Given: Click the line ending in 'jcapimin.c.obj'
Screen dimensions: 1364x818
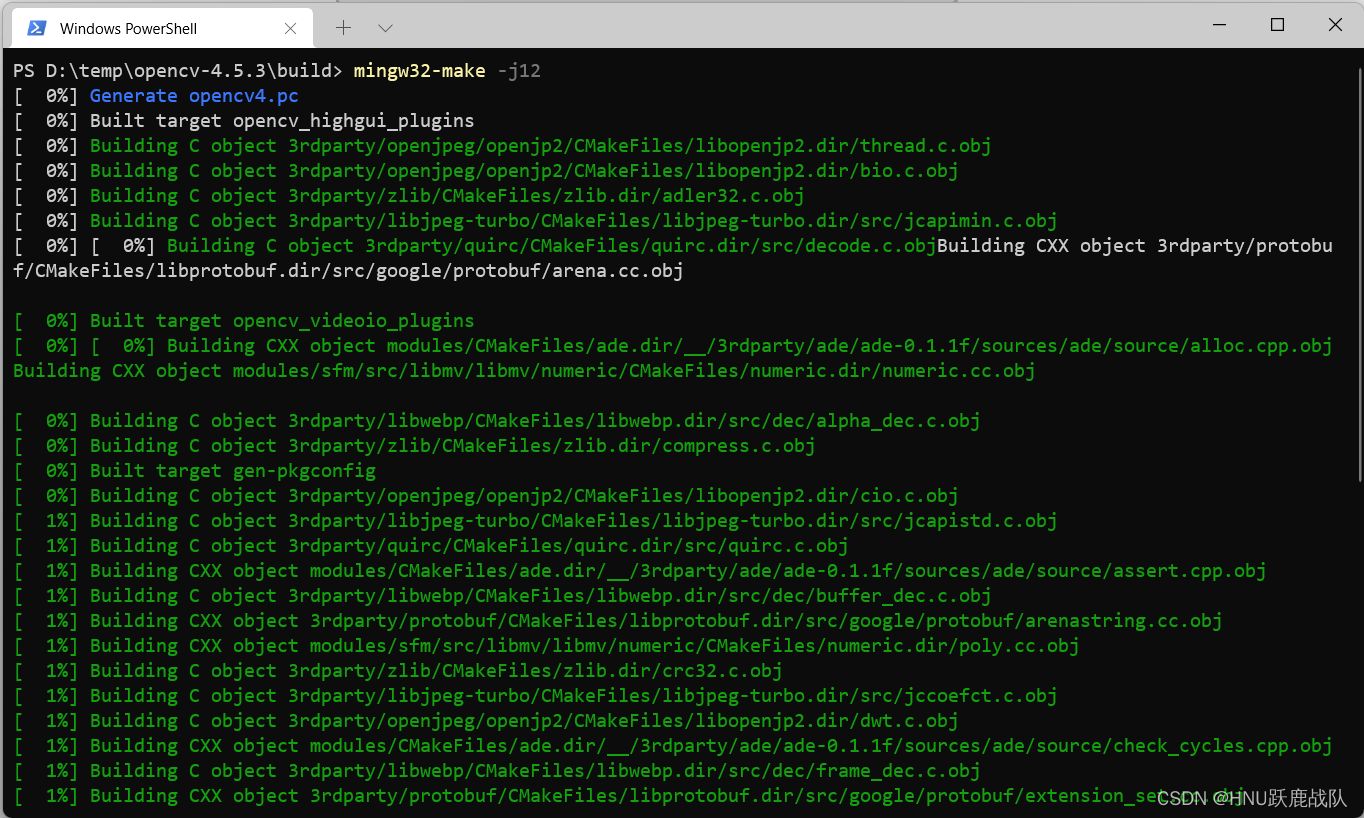Looking at the screenshot, I should (x=535, y=221).
